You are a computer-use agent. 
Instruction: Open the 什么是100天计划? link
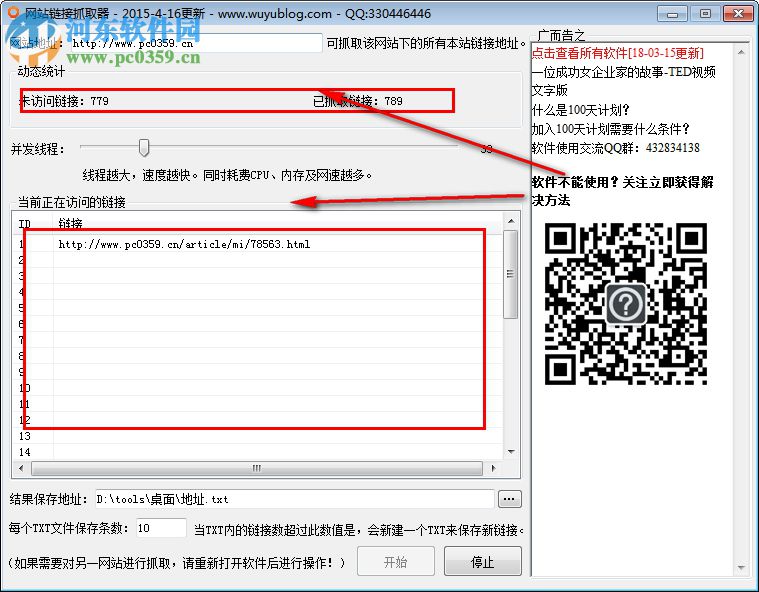pos(580,110)
